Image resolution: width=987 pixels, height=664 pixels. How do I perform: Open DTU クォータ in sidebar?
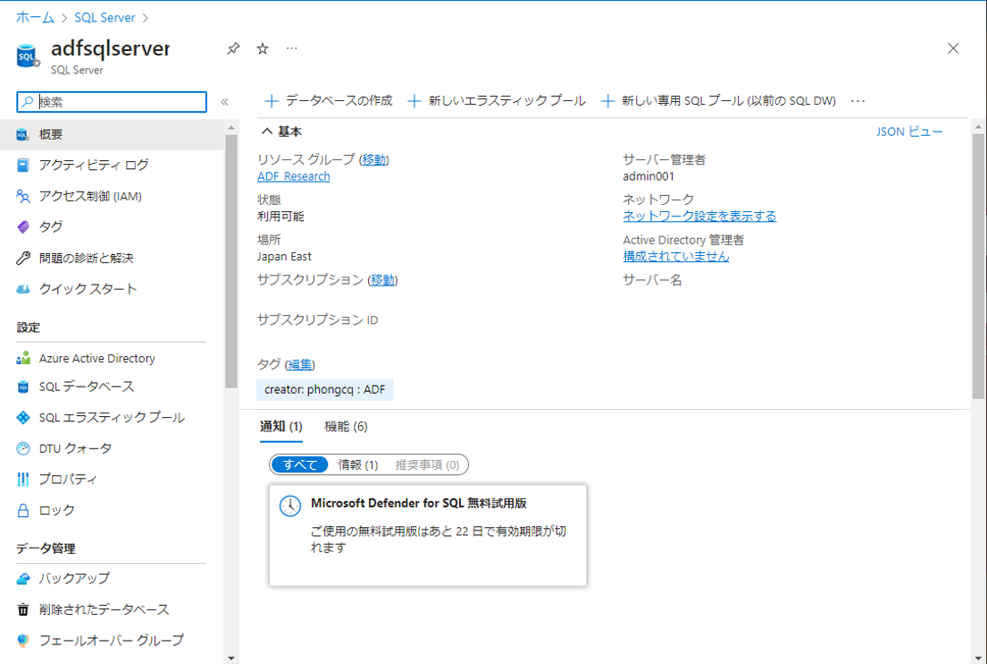pyautogui.click(x=75, y=449)
